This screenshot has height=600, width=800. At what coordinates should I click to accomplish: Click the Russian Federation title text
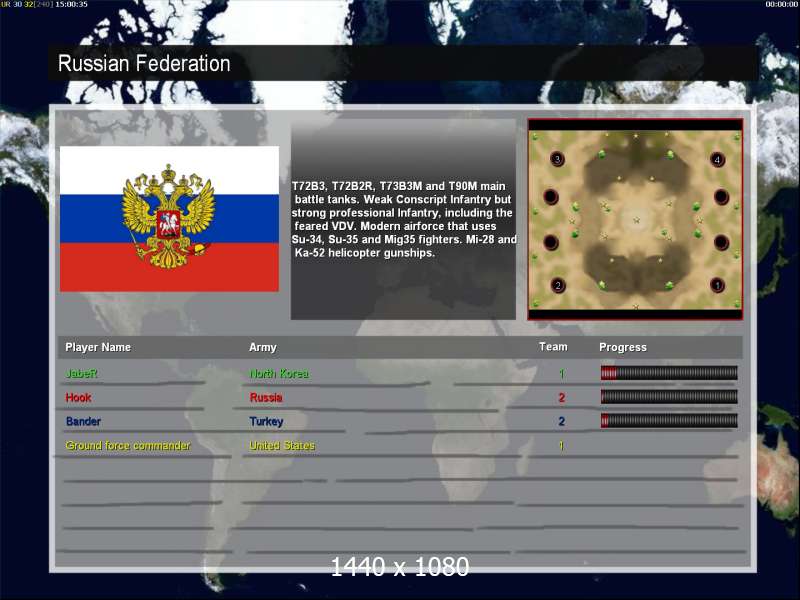(144, 64)
